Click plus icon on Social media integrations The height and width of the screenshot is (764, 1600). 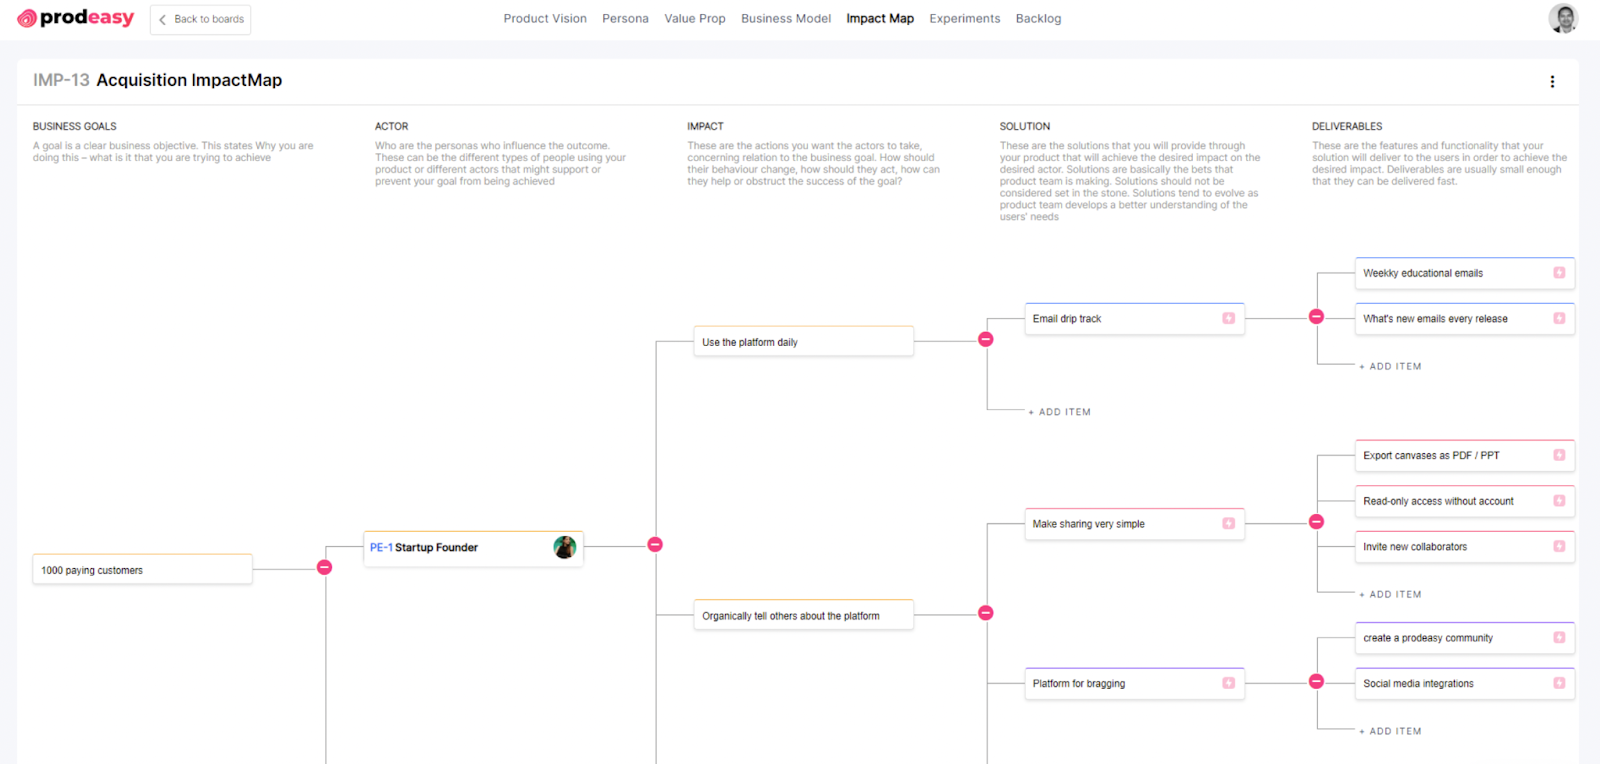click(1558, 683)
